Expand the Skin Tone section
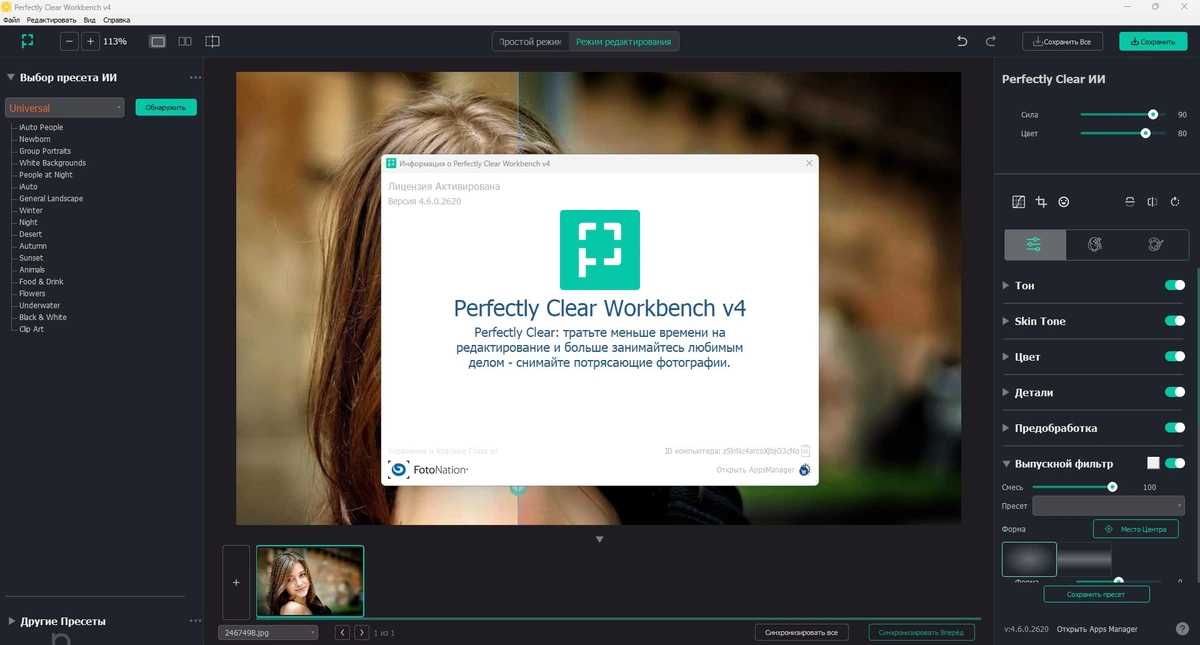Screen dimensions: 1200x645 1006,321
